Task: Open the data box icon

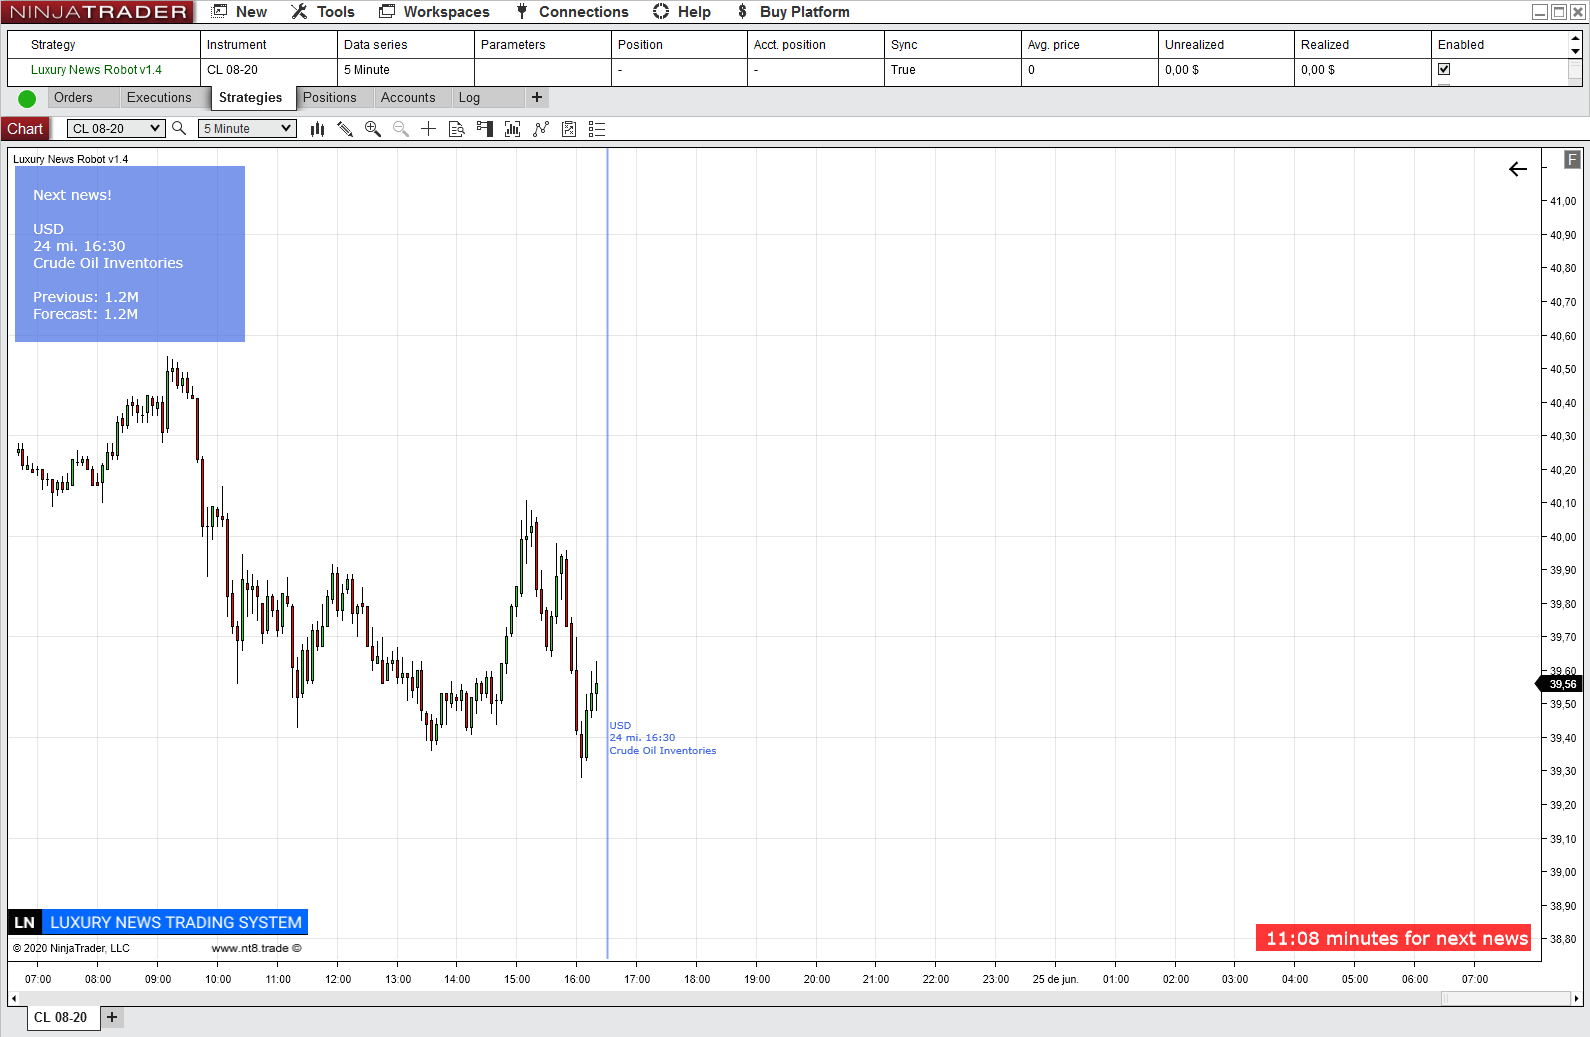Action: coord(457,129)
